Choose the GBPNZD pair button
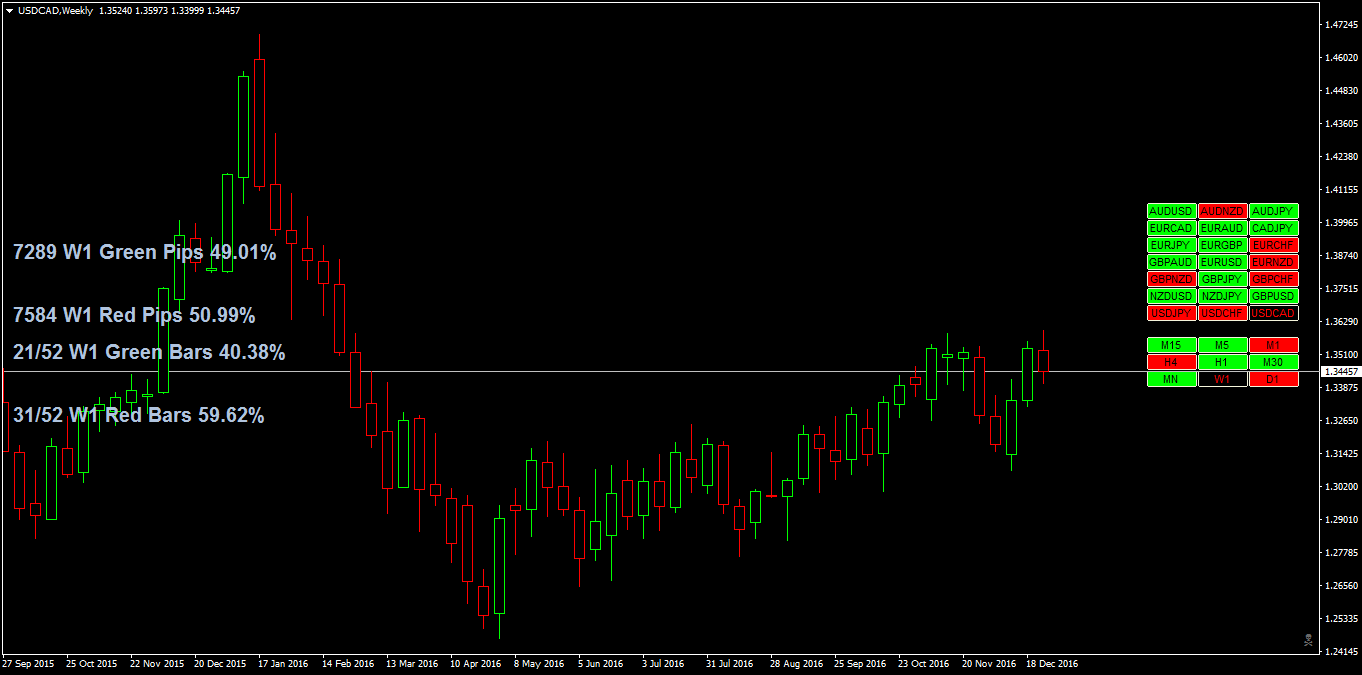Image resolution: width=1362 pixels, height=675 pixels. tap(1172, 279)
